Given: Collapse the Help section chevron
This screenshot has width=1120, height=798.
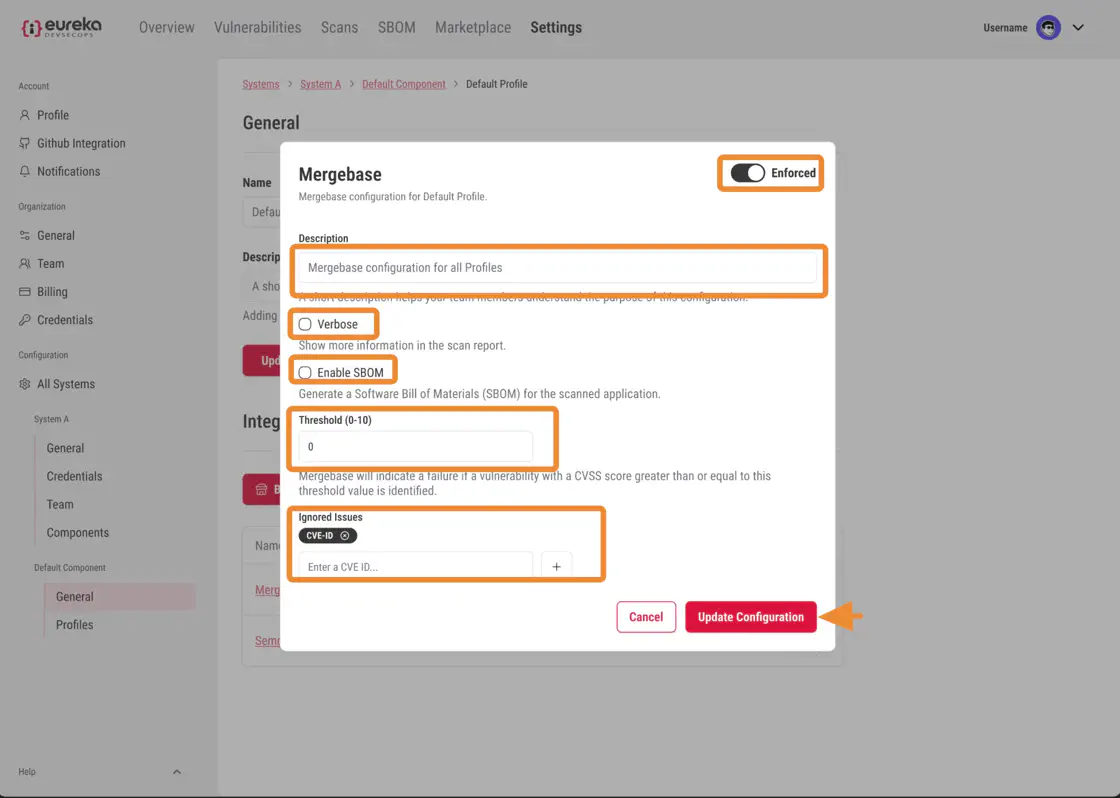Looking at the screenshot, I should [x=177, y=772].
